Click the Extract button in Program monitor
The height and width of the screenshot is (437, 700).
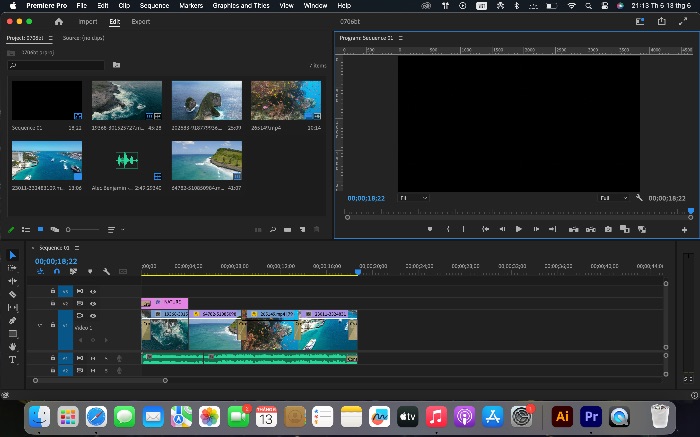tap(591, 229)
